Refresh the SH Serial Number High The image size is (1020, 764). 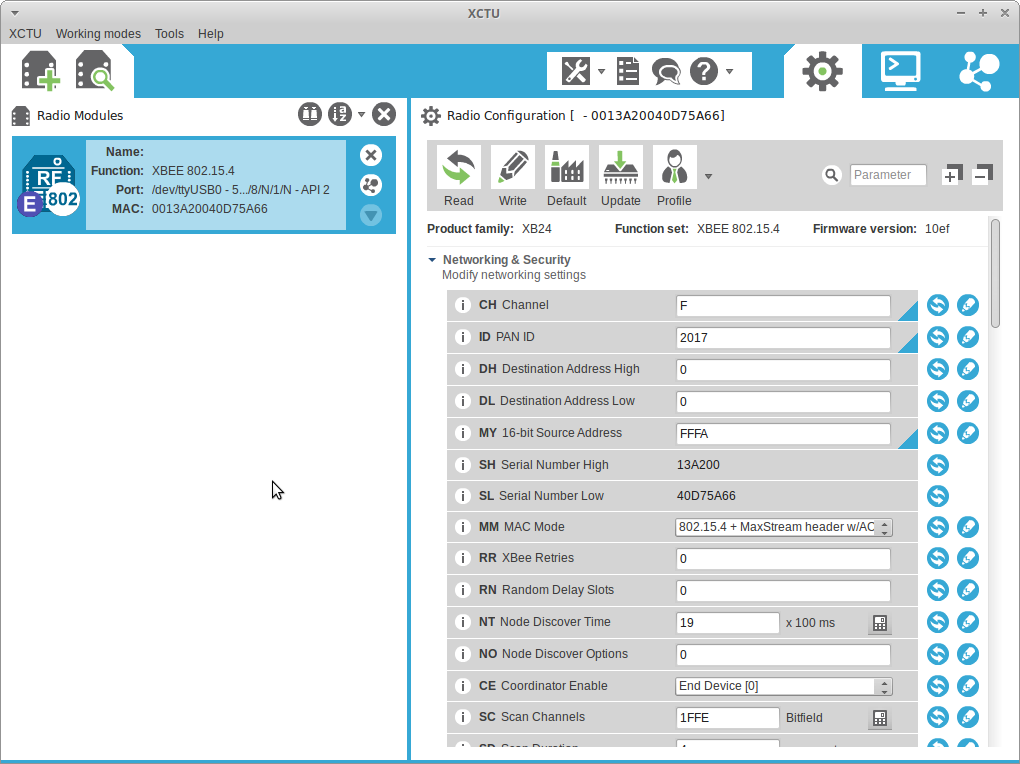937,465
